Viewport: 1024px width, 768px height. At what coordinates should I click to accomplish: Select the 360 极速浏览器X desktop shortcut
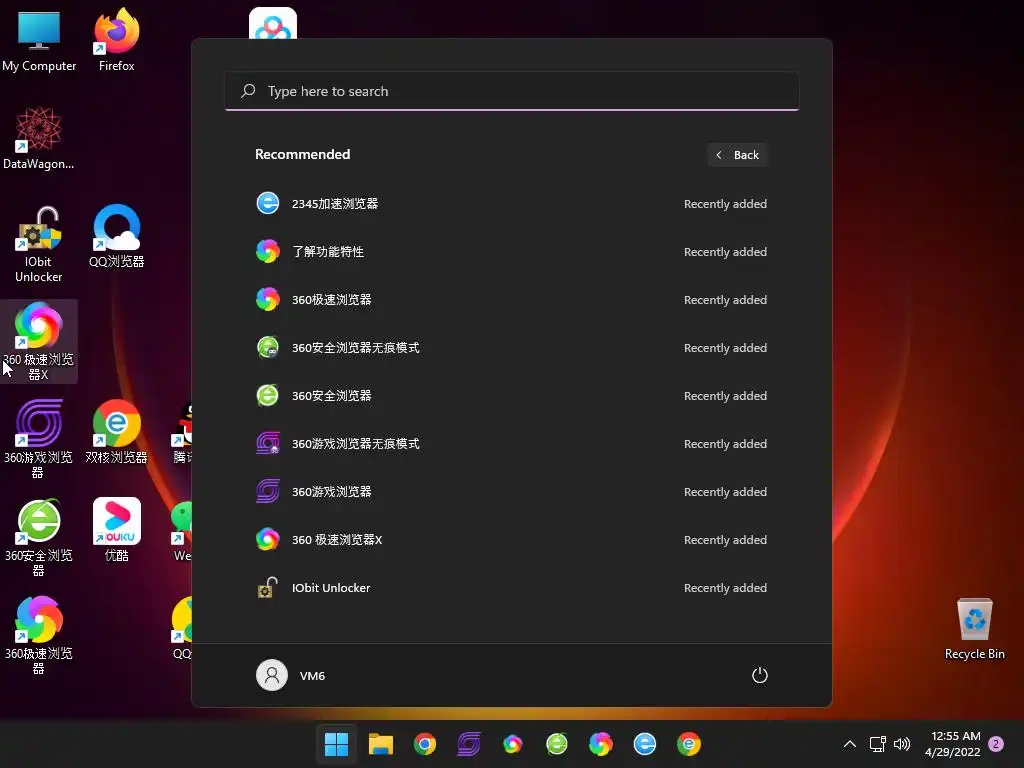tap(39, 342)
